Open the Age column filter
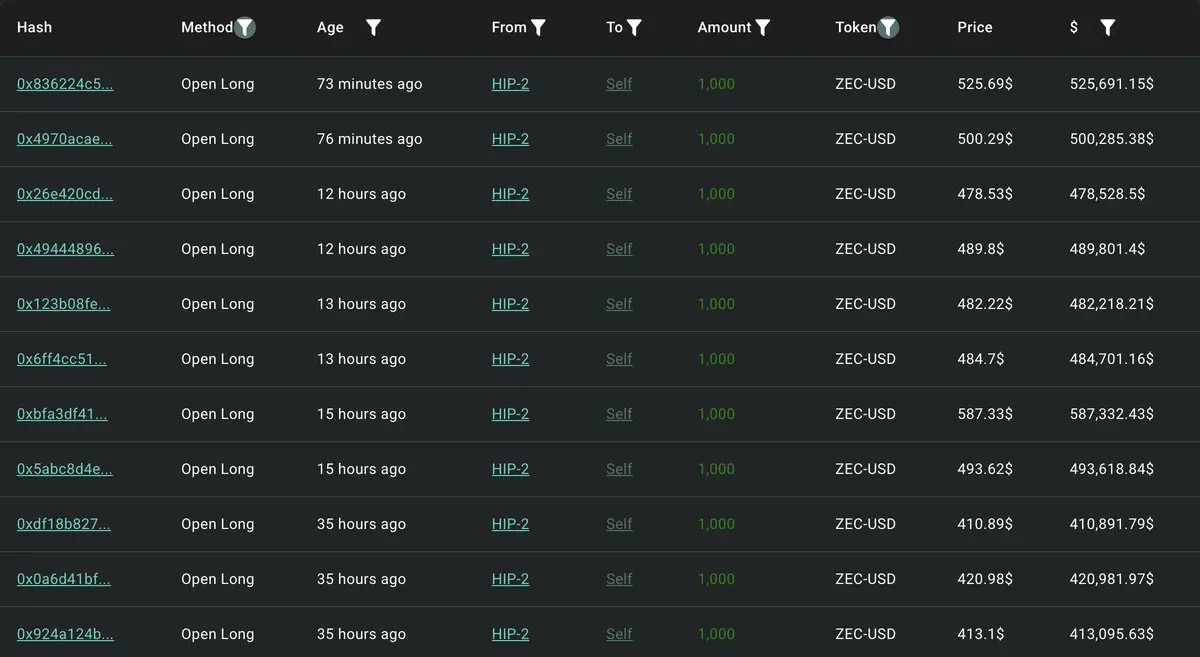Image resolution: width=1200 pixels, height=657 pixels. click(x=373, y=28)
